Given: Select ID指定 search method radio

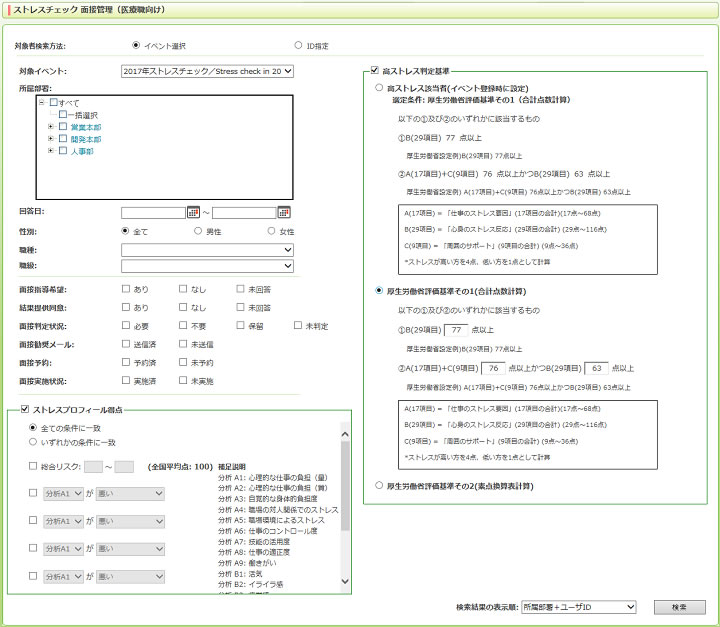Looking at the screenshot, I should (298, 45).
